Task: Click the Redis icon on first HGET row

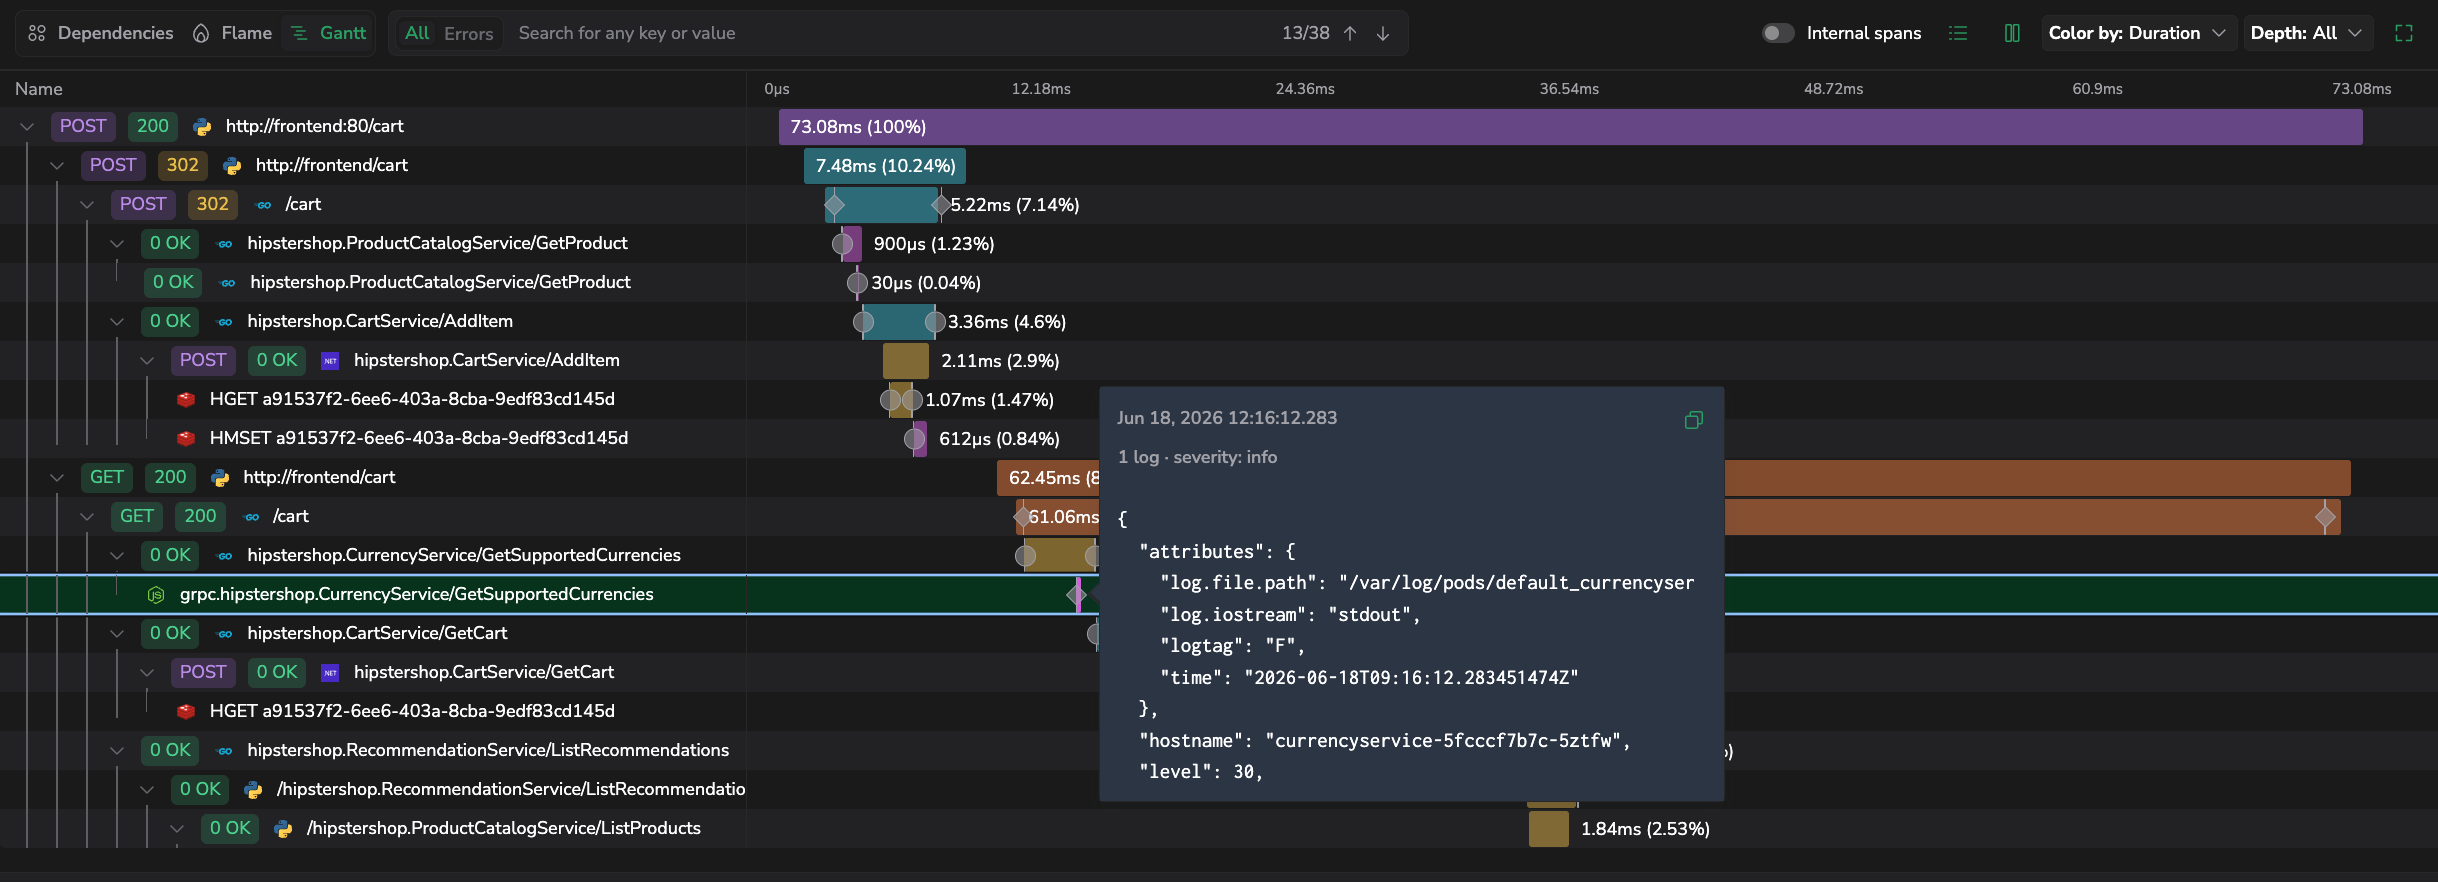Action: [x=186, y=400]
